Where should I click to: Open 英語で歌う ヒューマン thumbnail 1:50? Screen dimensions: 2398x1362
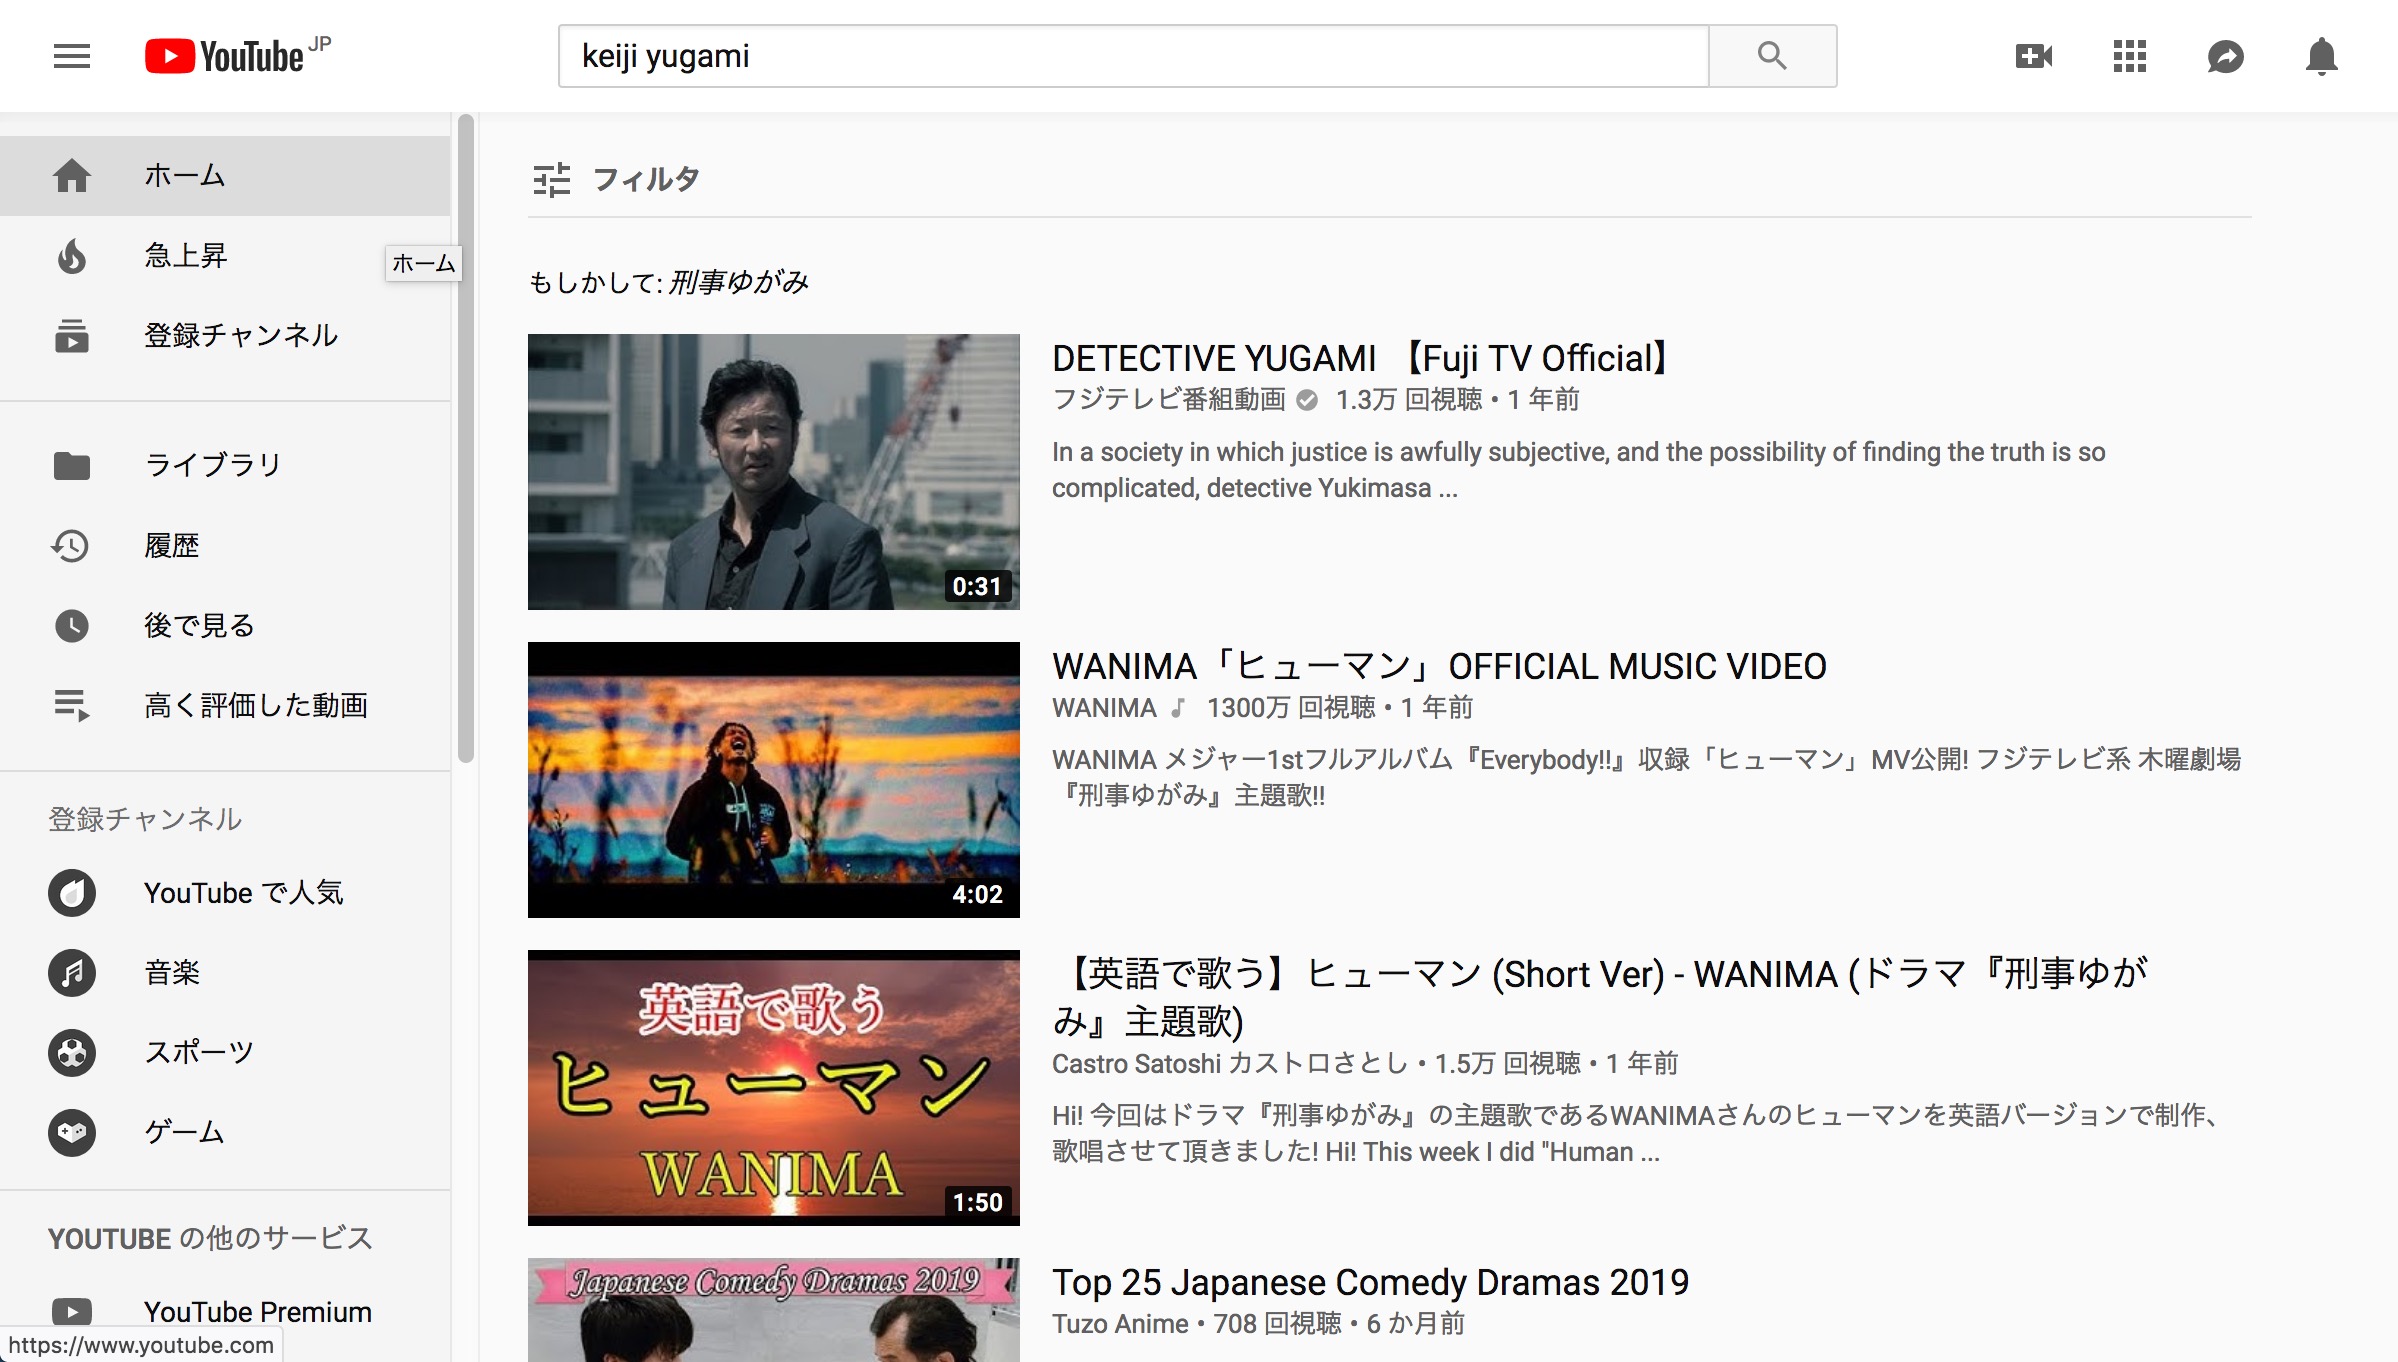pyautogui.click(x=774, y=1088)
